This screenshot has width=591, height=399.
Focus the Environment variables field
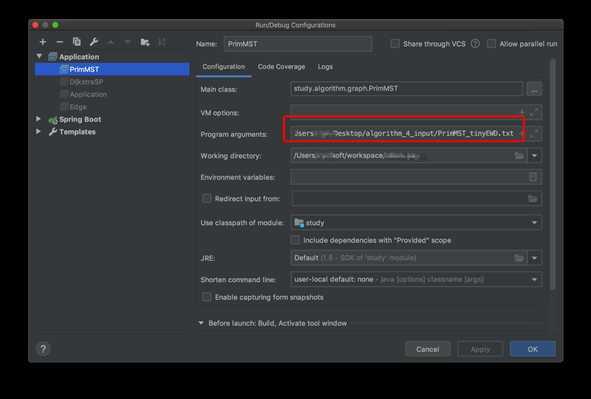416,177
